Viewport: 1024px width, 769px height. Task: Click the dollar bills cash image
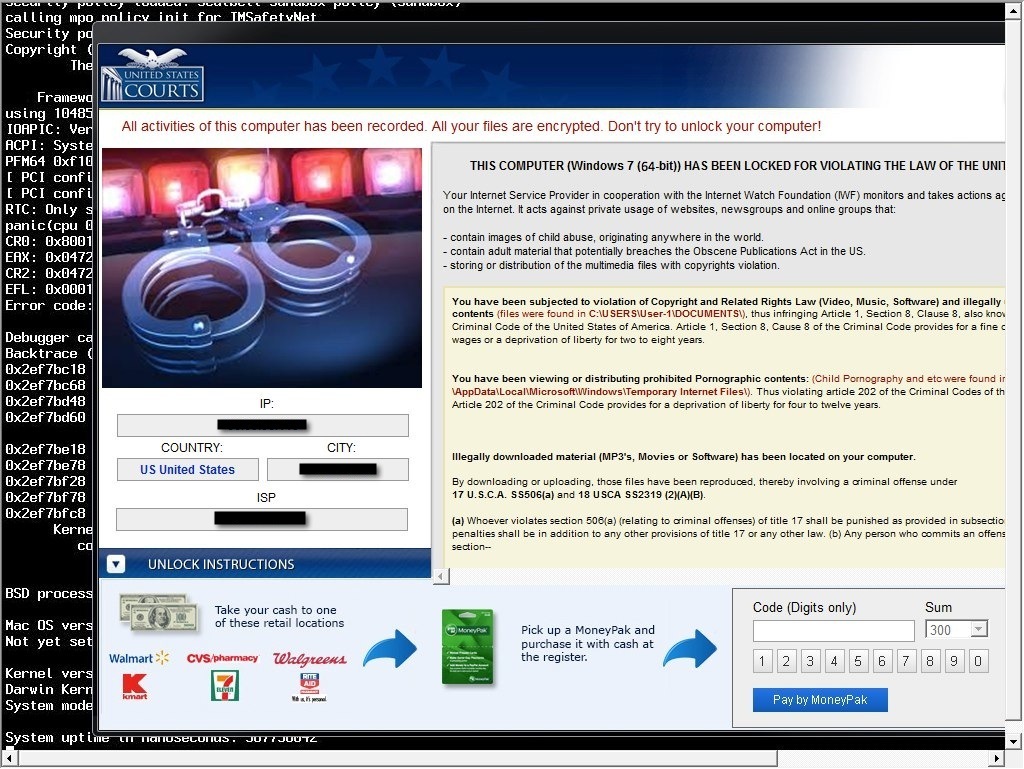click(x=159, y=612)
